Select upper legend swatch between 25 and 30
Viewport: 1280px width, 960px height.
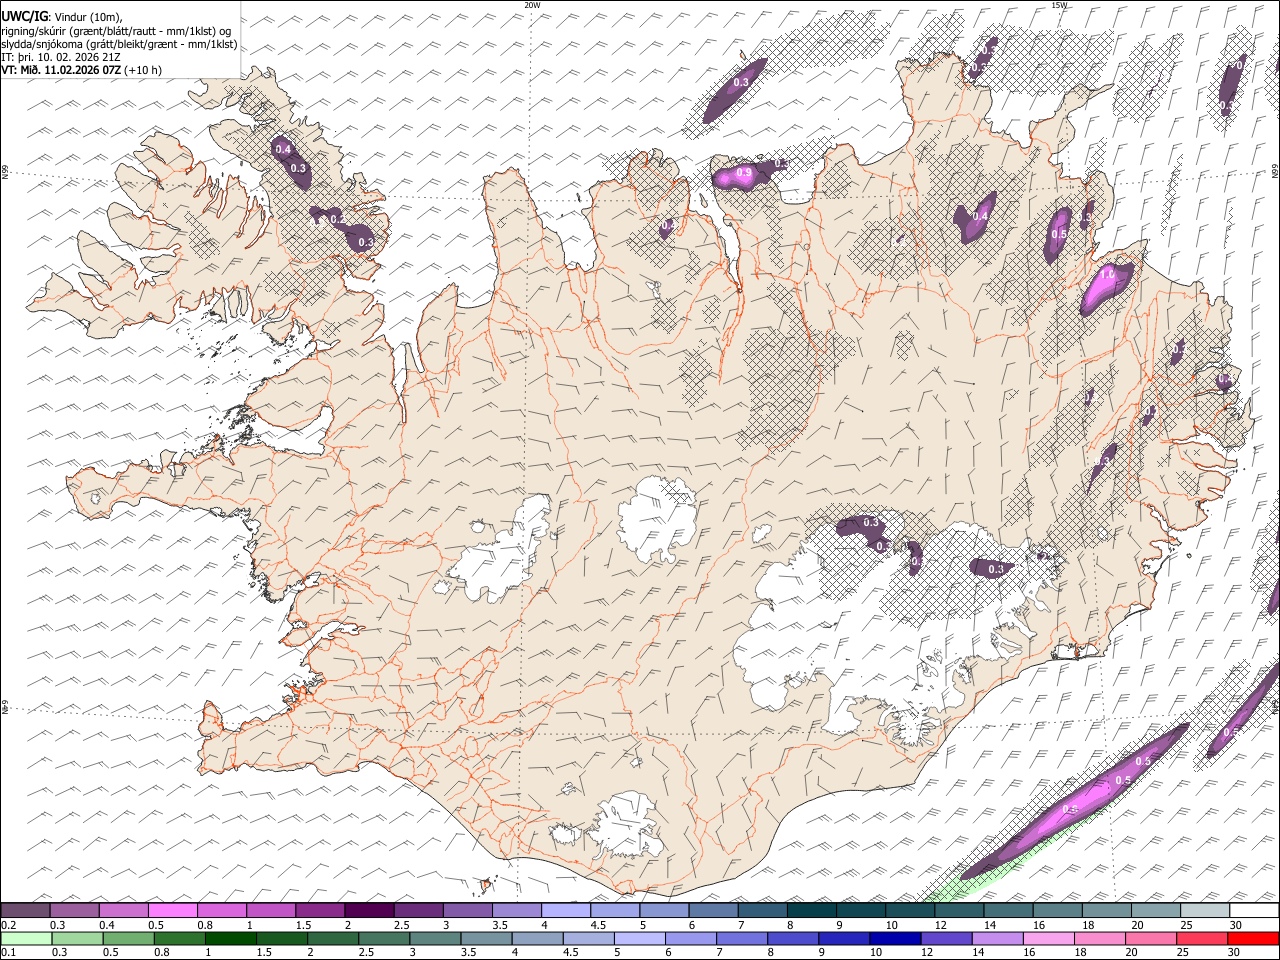(x=1205, y=910)
